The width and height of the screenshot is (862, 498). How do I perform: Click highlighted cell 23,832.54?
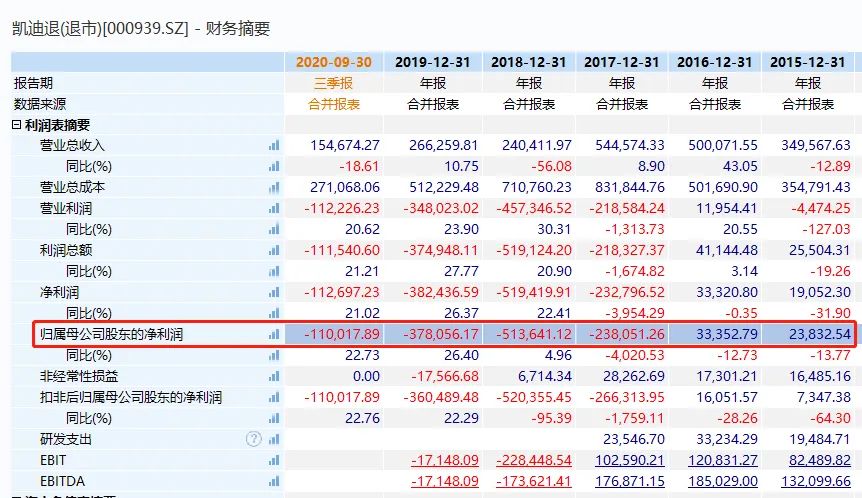820,334
